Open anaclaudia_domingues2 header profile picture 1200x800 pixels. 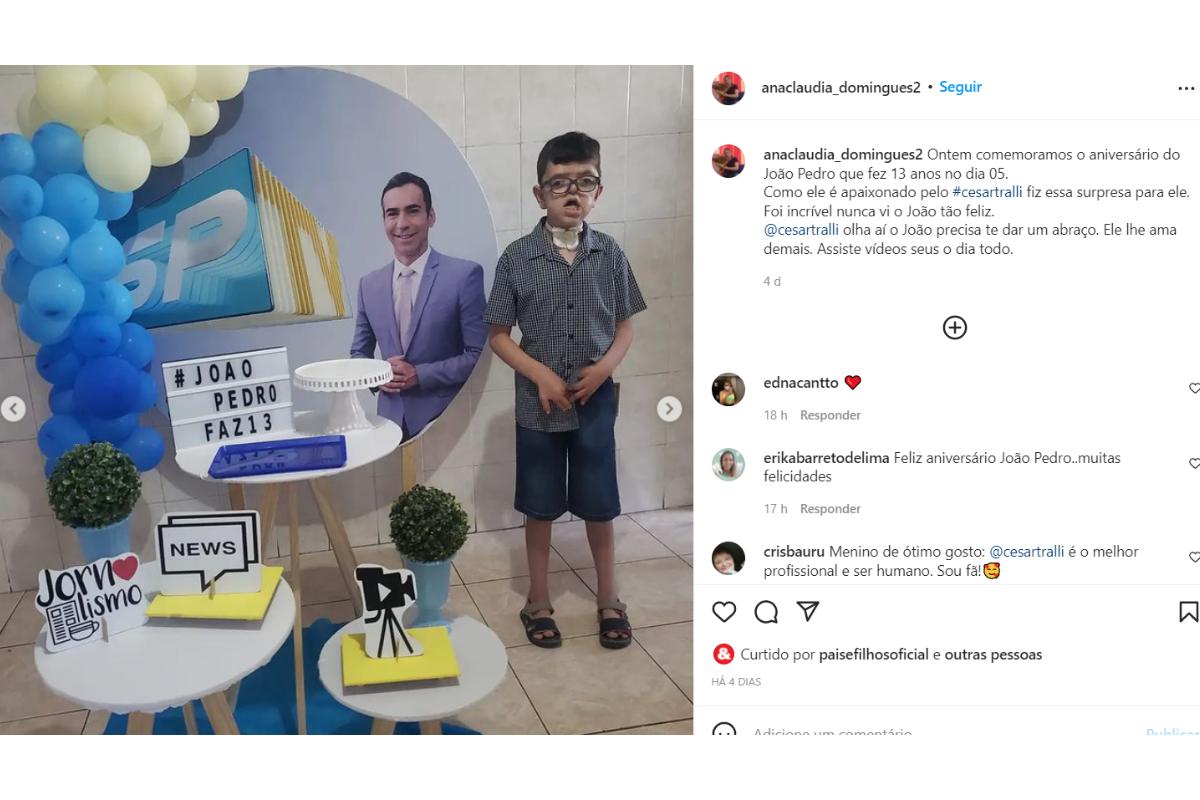728,88
